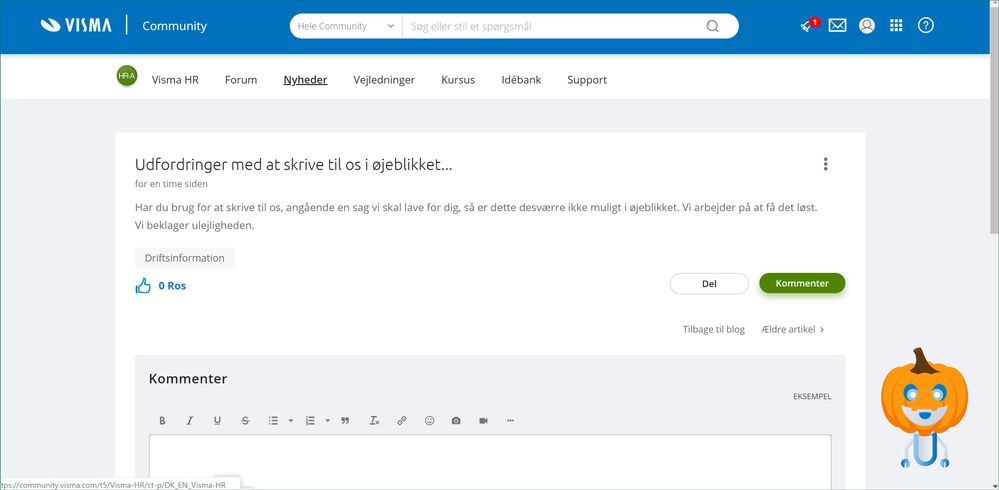The width and height of the screenshot is (999, 490).
Task: Open notifications megaphone icon
Action: [809, 25]
